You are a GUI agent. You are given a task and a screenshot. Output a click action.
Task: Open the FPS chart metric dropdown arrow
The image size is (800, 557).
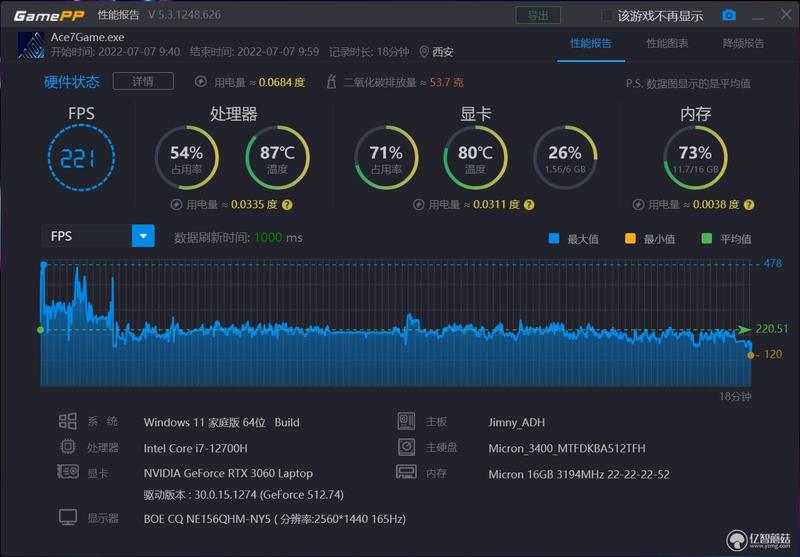point(143,236)
